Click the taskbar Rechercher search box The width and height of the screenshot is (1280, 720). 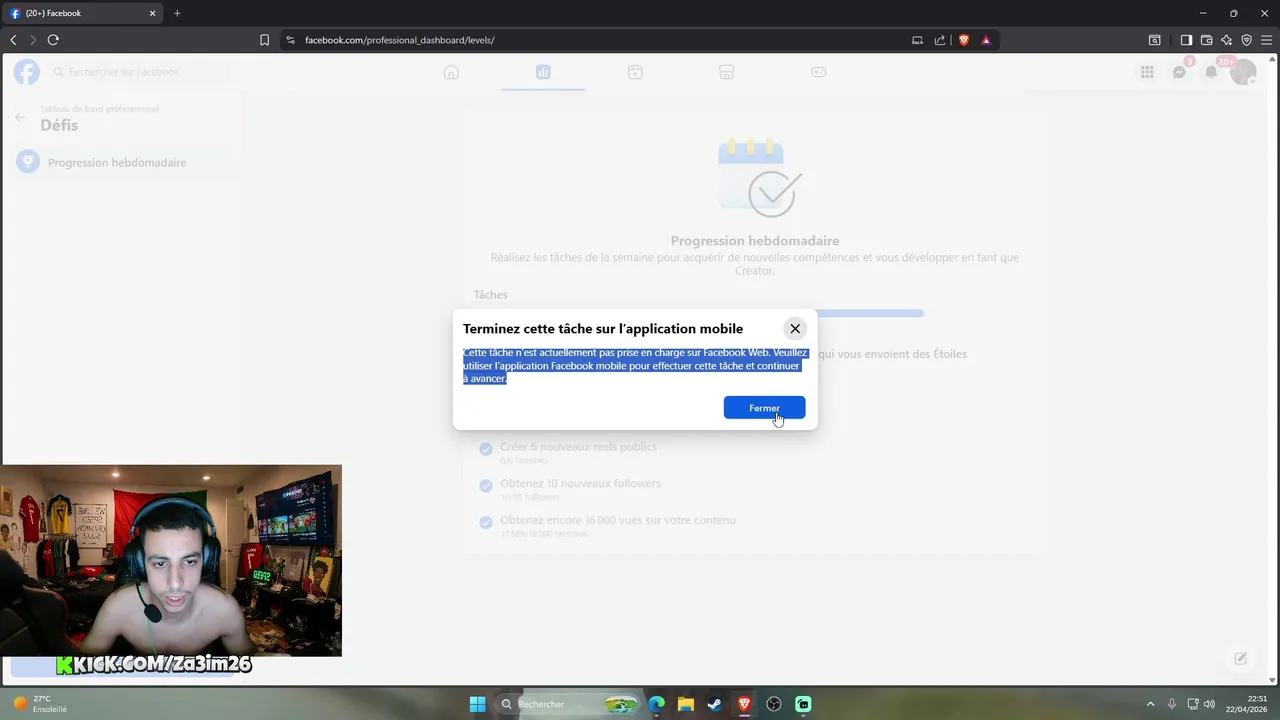click(569, 704)
